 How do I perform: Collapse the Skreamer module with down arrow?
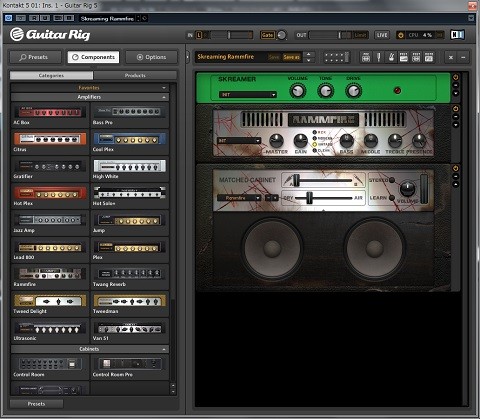click(x=456, y=93)
